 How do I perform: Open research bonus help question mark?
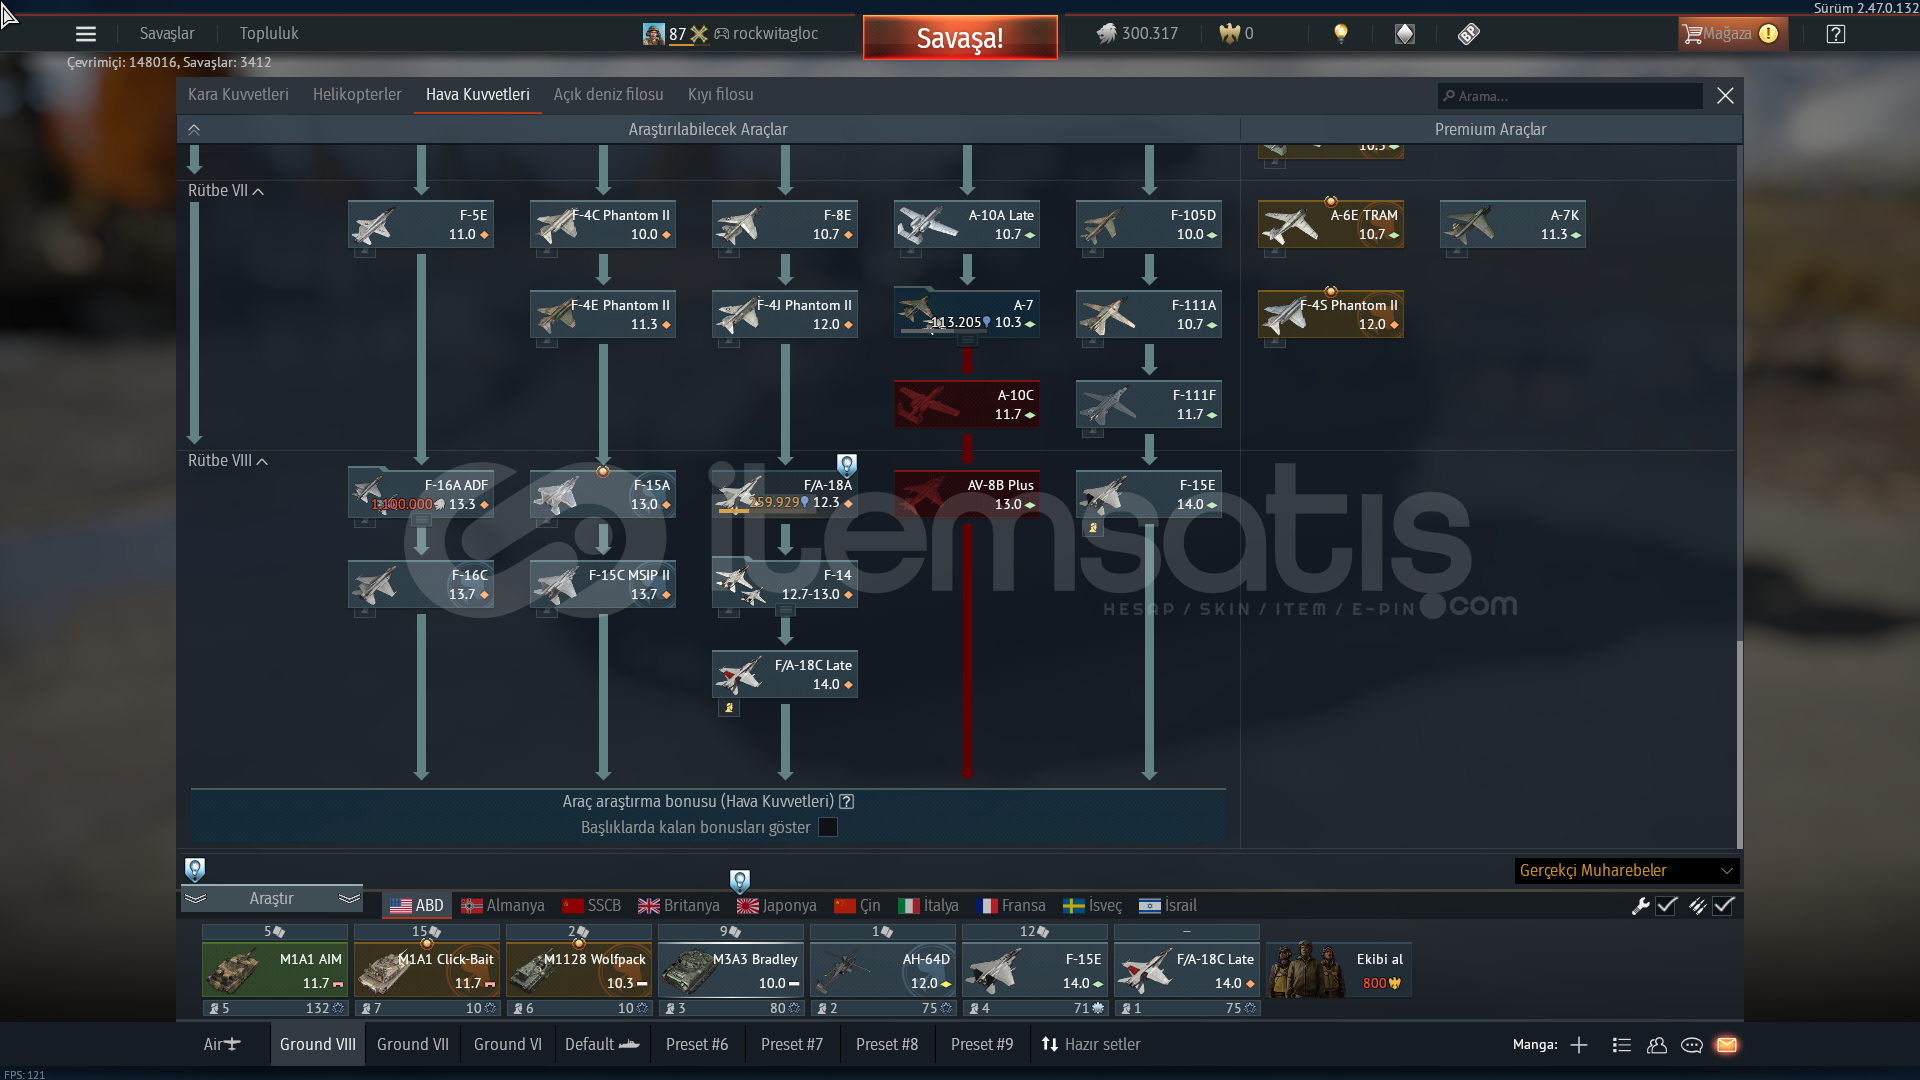coord(847,801)
